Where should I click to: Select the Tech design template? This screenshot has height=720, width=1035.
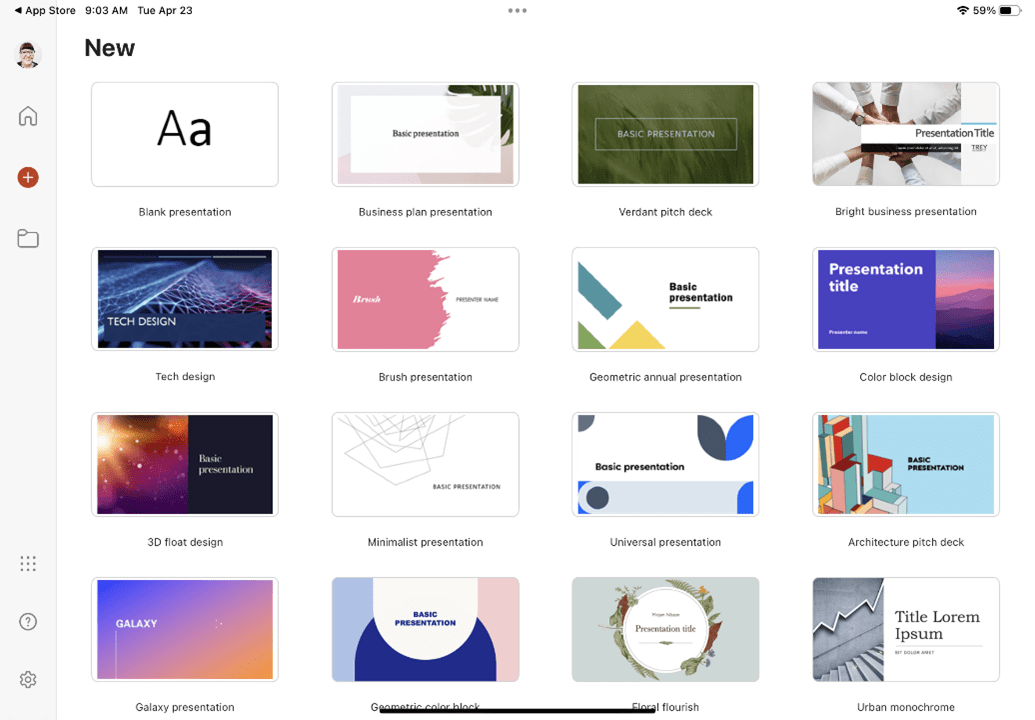184,299
